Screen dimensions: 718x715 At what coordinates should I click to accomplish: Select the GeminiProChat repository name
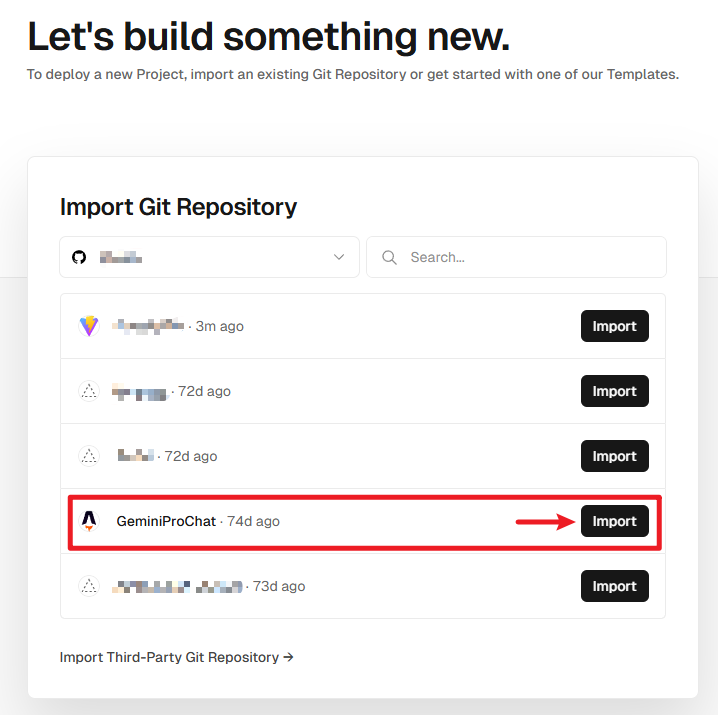(166, 521)
